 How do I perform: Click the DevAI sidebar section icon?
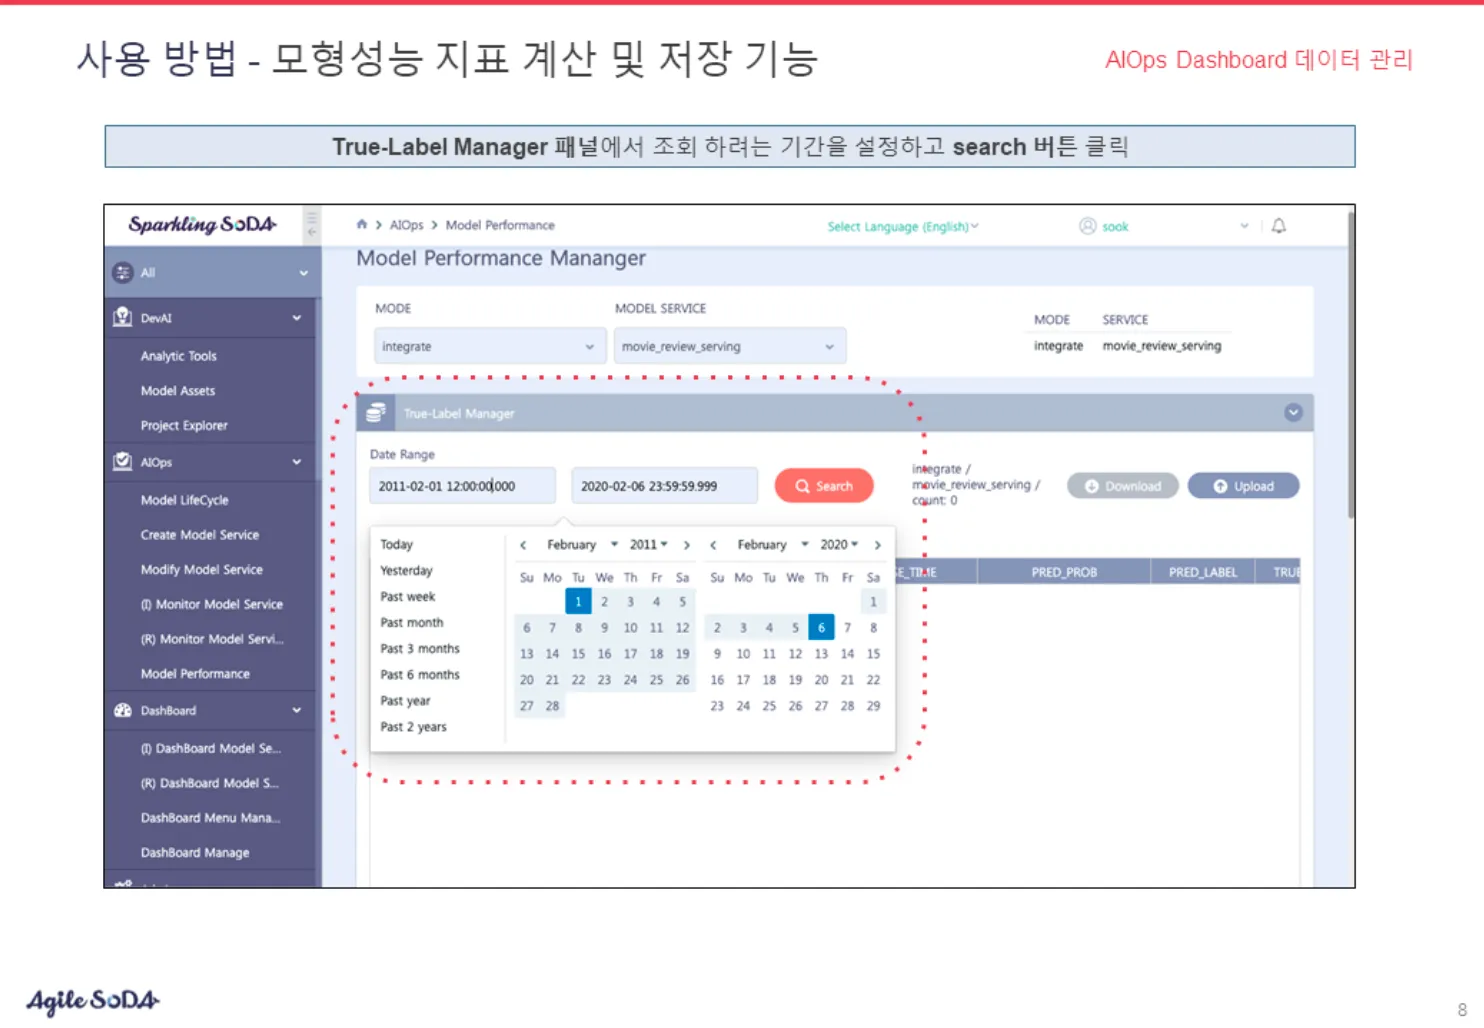[x=123, y=318]
